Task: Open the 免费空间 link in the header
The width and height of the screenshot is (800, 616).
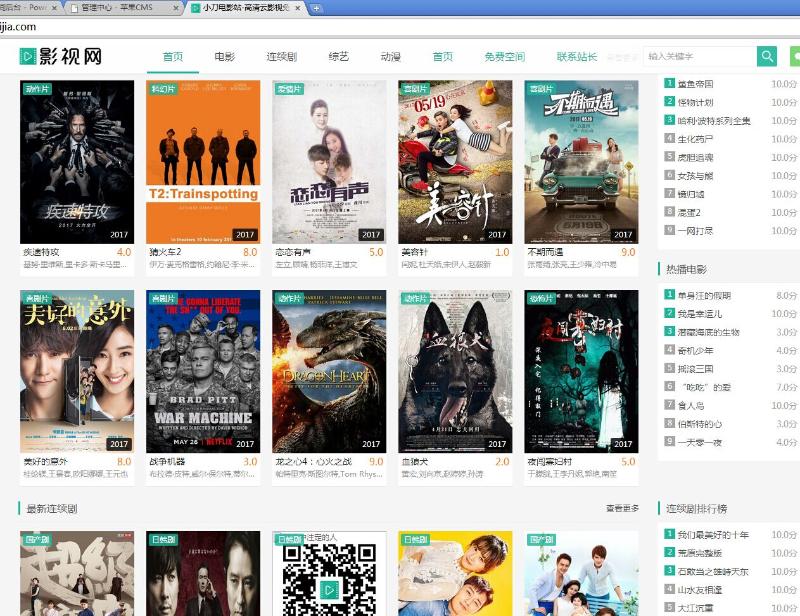Action: click(x=504, y=57)
